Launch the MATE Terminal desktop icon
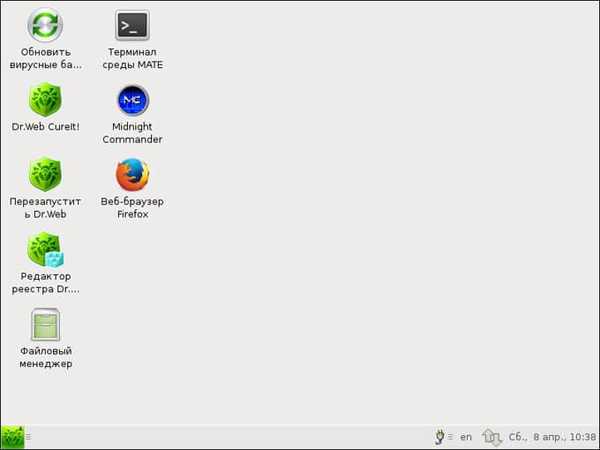600x450 pixels. (x=132, y=25)
